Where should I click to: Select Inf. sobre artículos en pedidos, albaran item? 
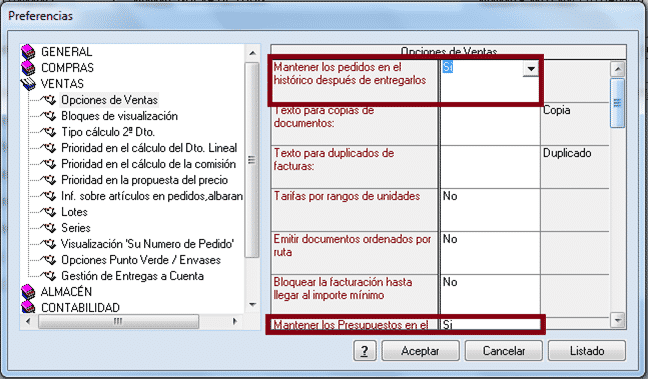coord(152,196)
